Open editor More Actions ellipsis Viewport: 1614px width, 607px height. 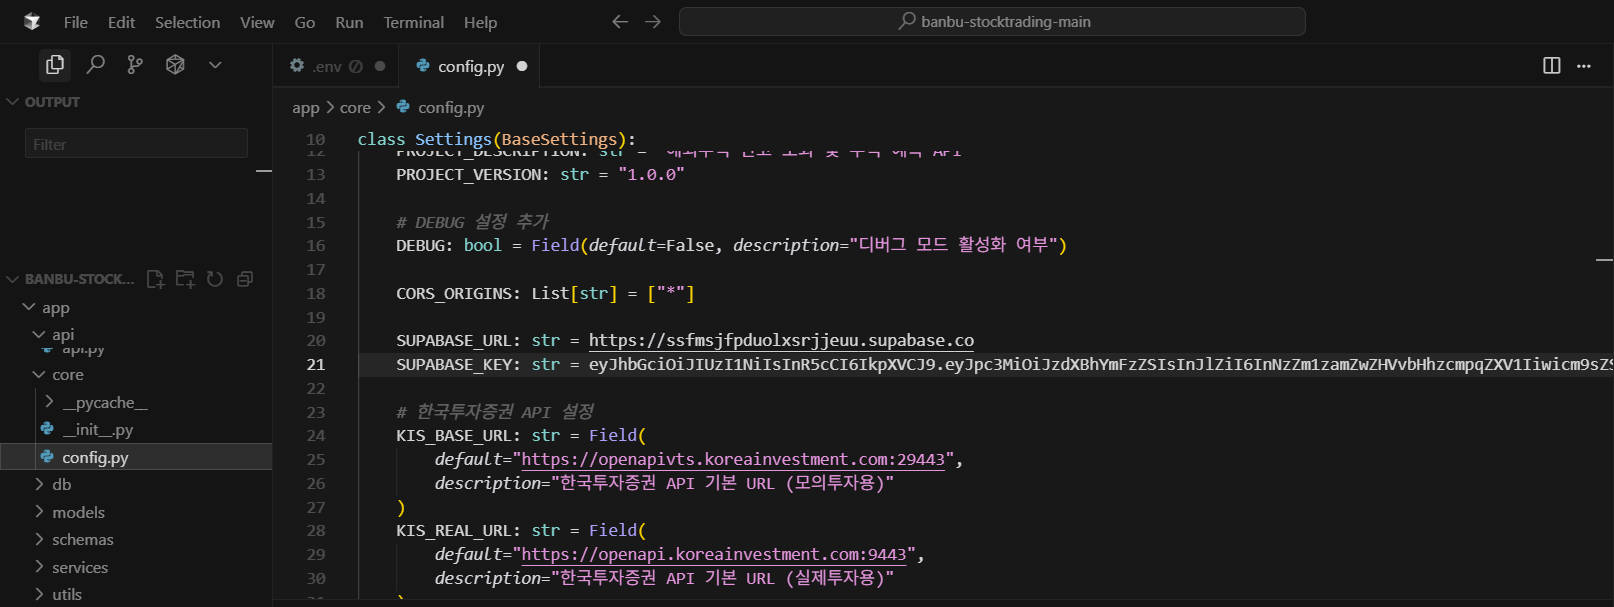pyautogui.click(x=1583, y=66)
